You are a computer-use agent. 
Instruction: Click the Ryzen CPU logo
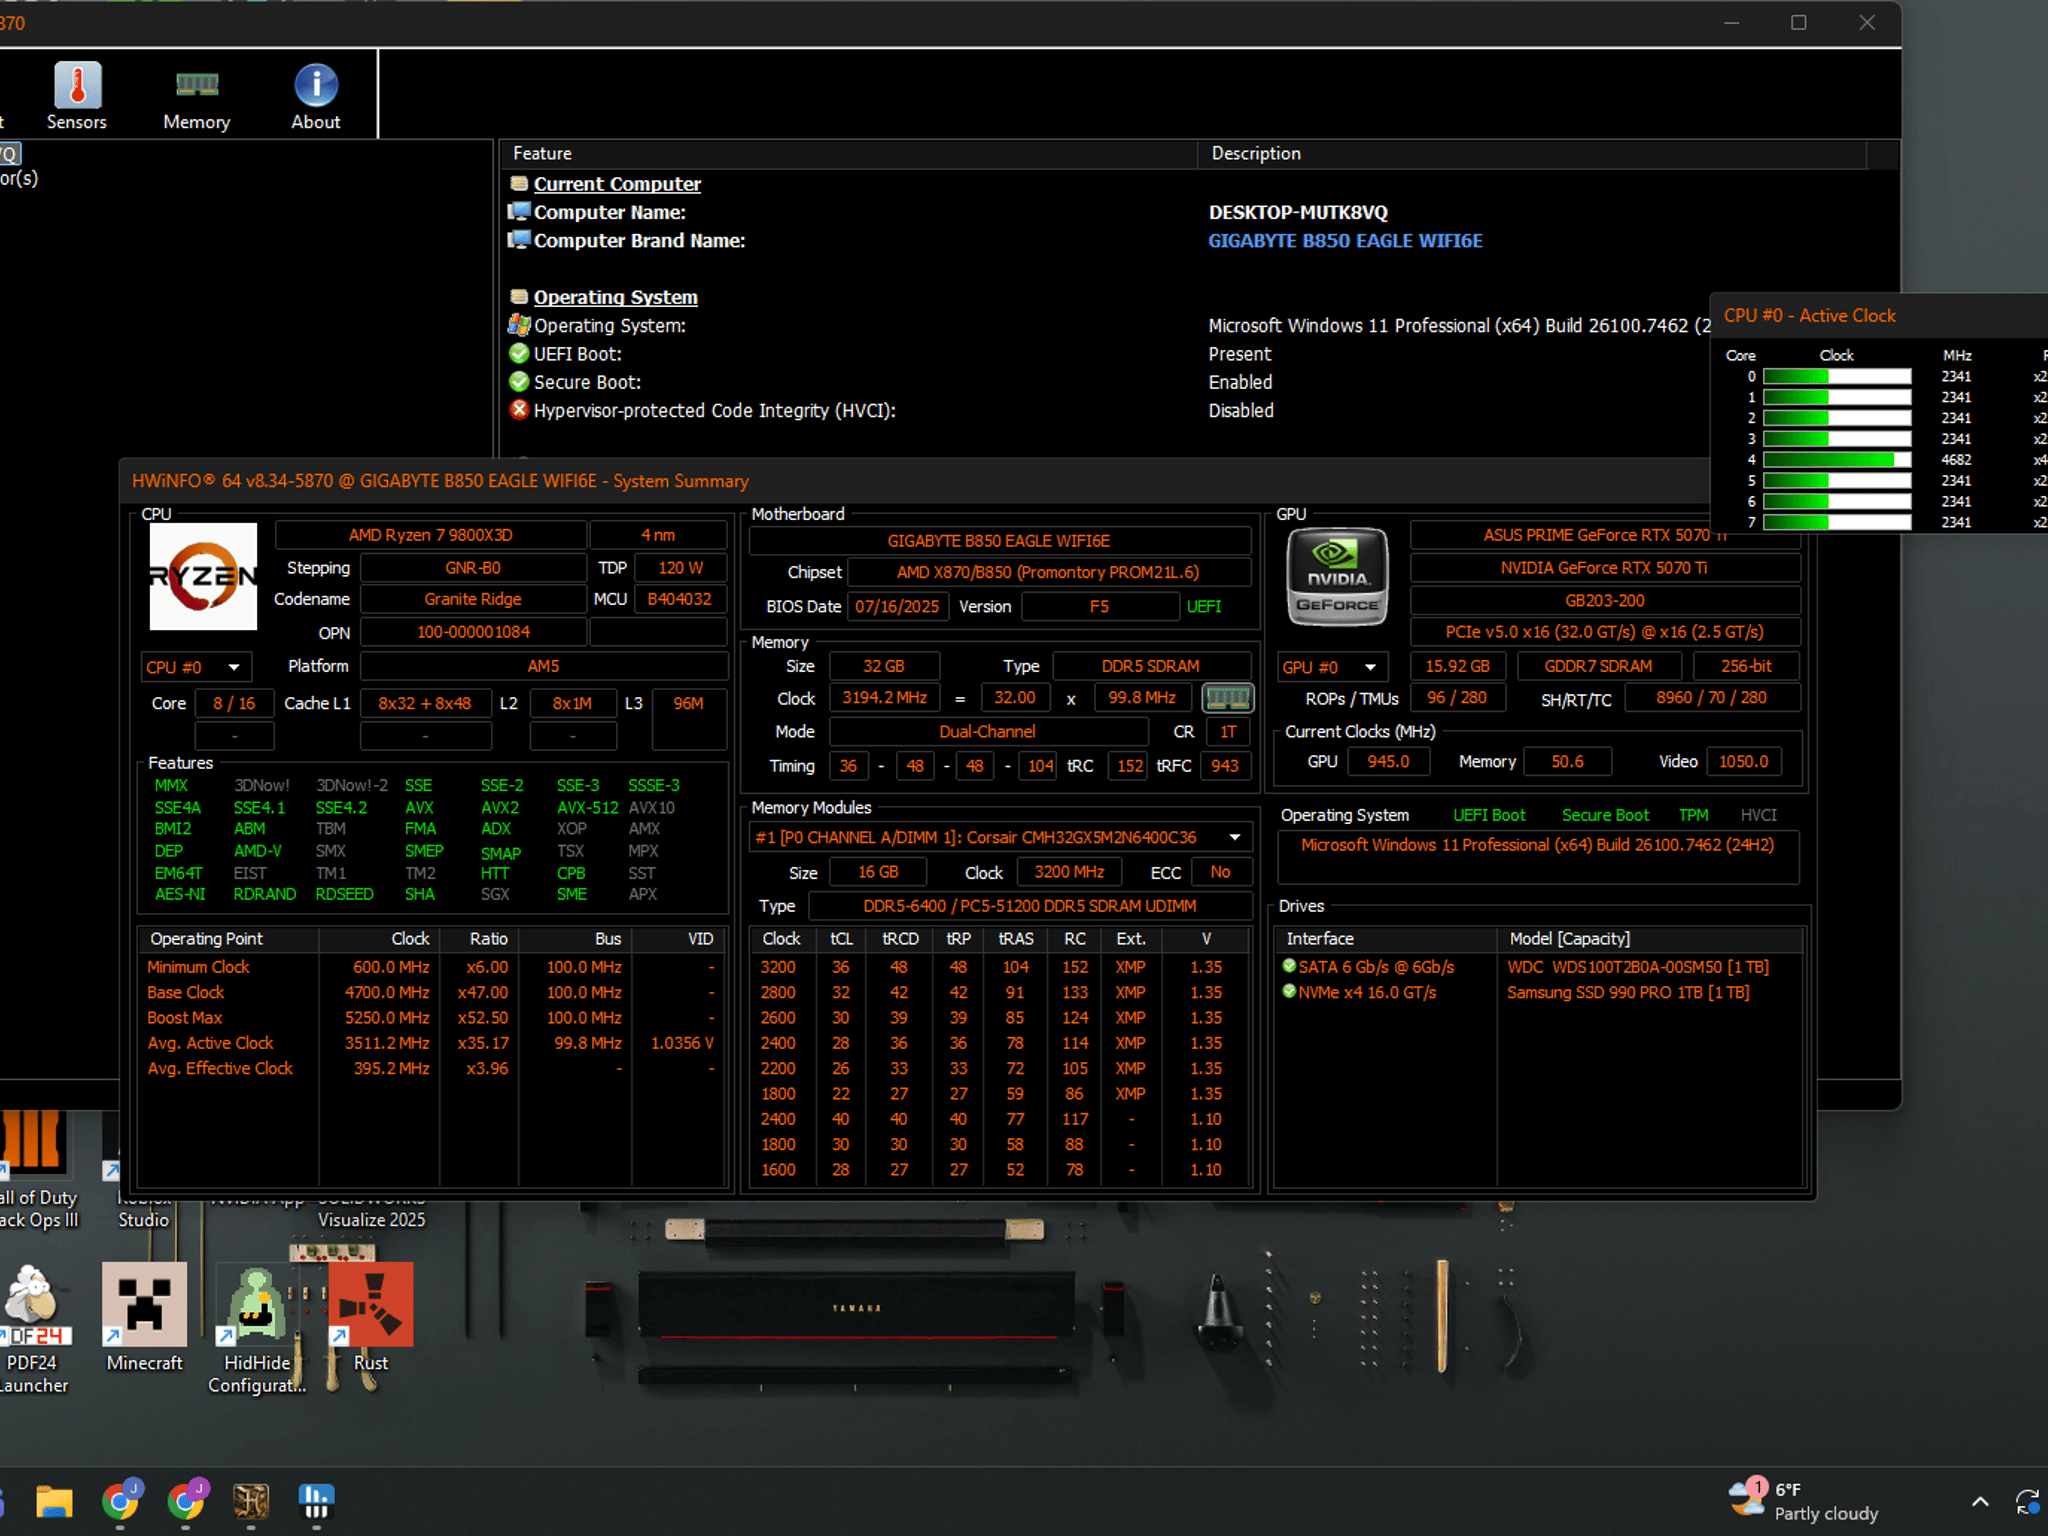[x=203, y=576]
